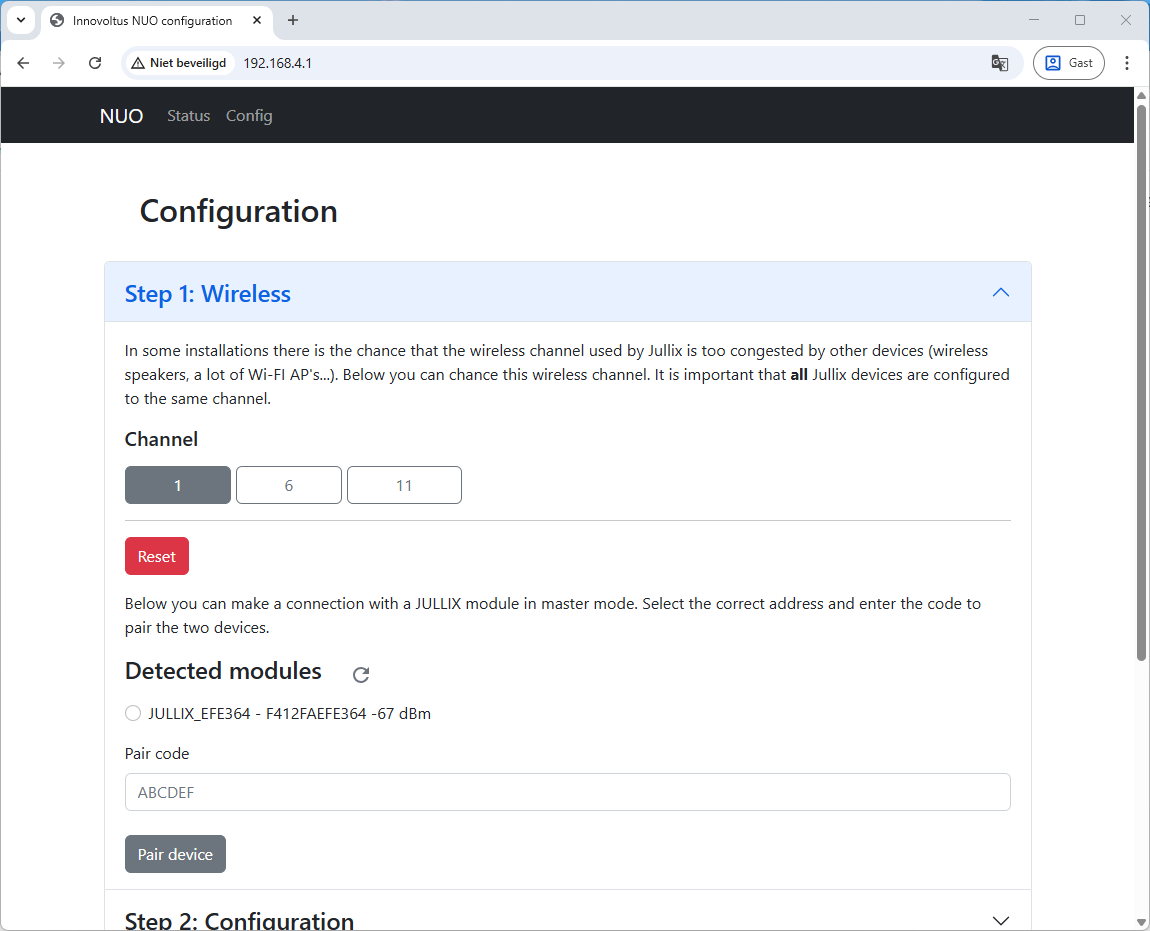
Task: Select wireless channel 1
Action: (178, 485)
